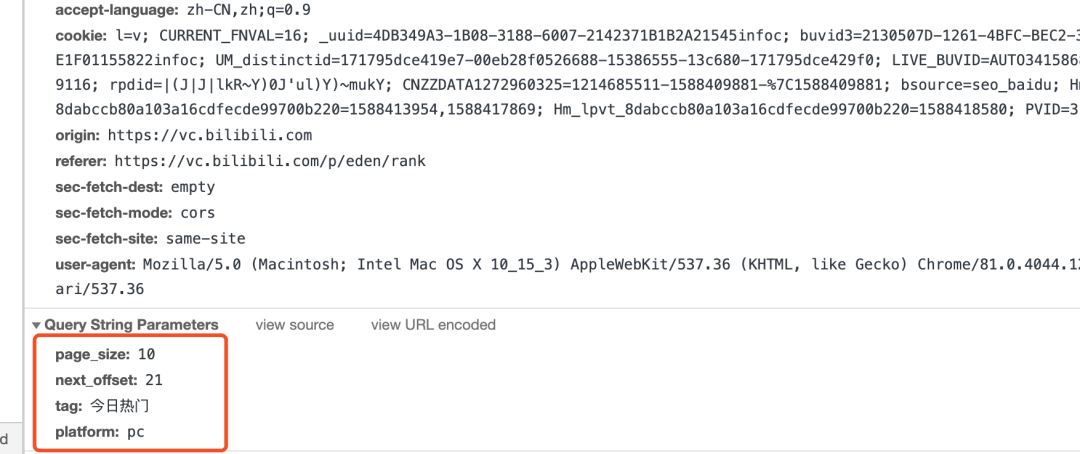
Task: Click the platform value pc
Action: point(136,432)
